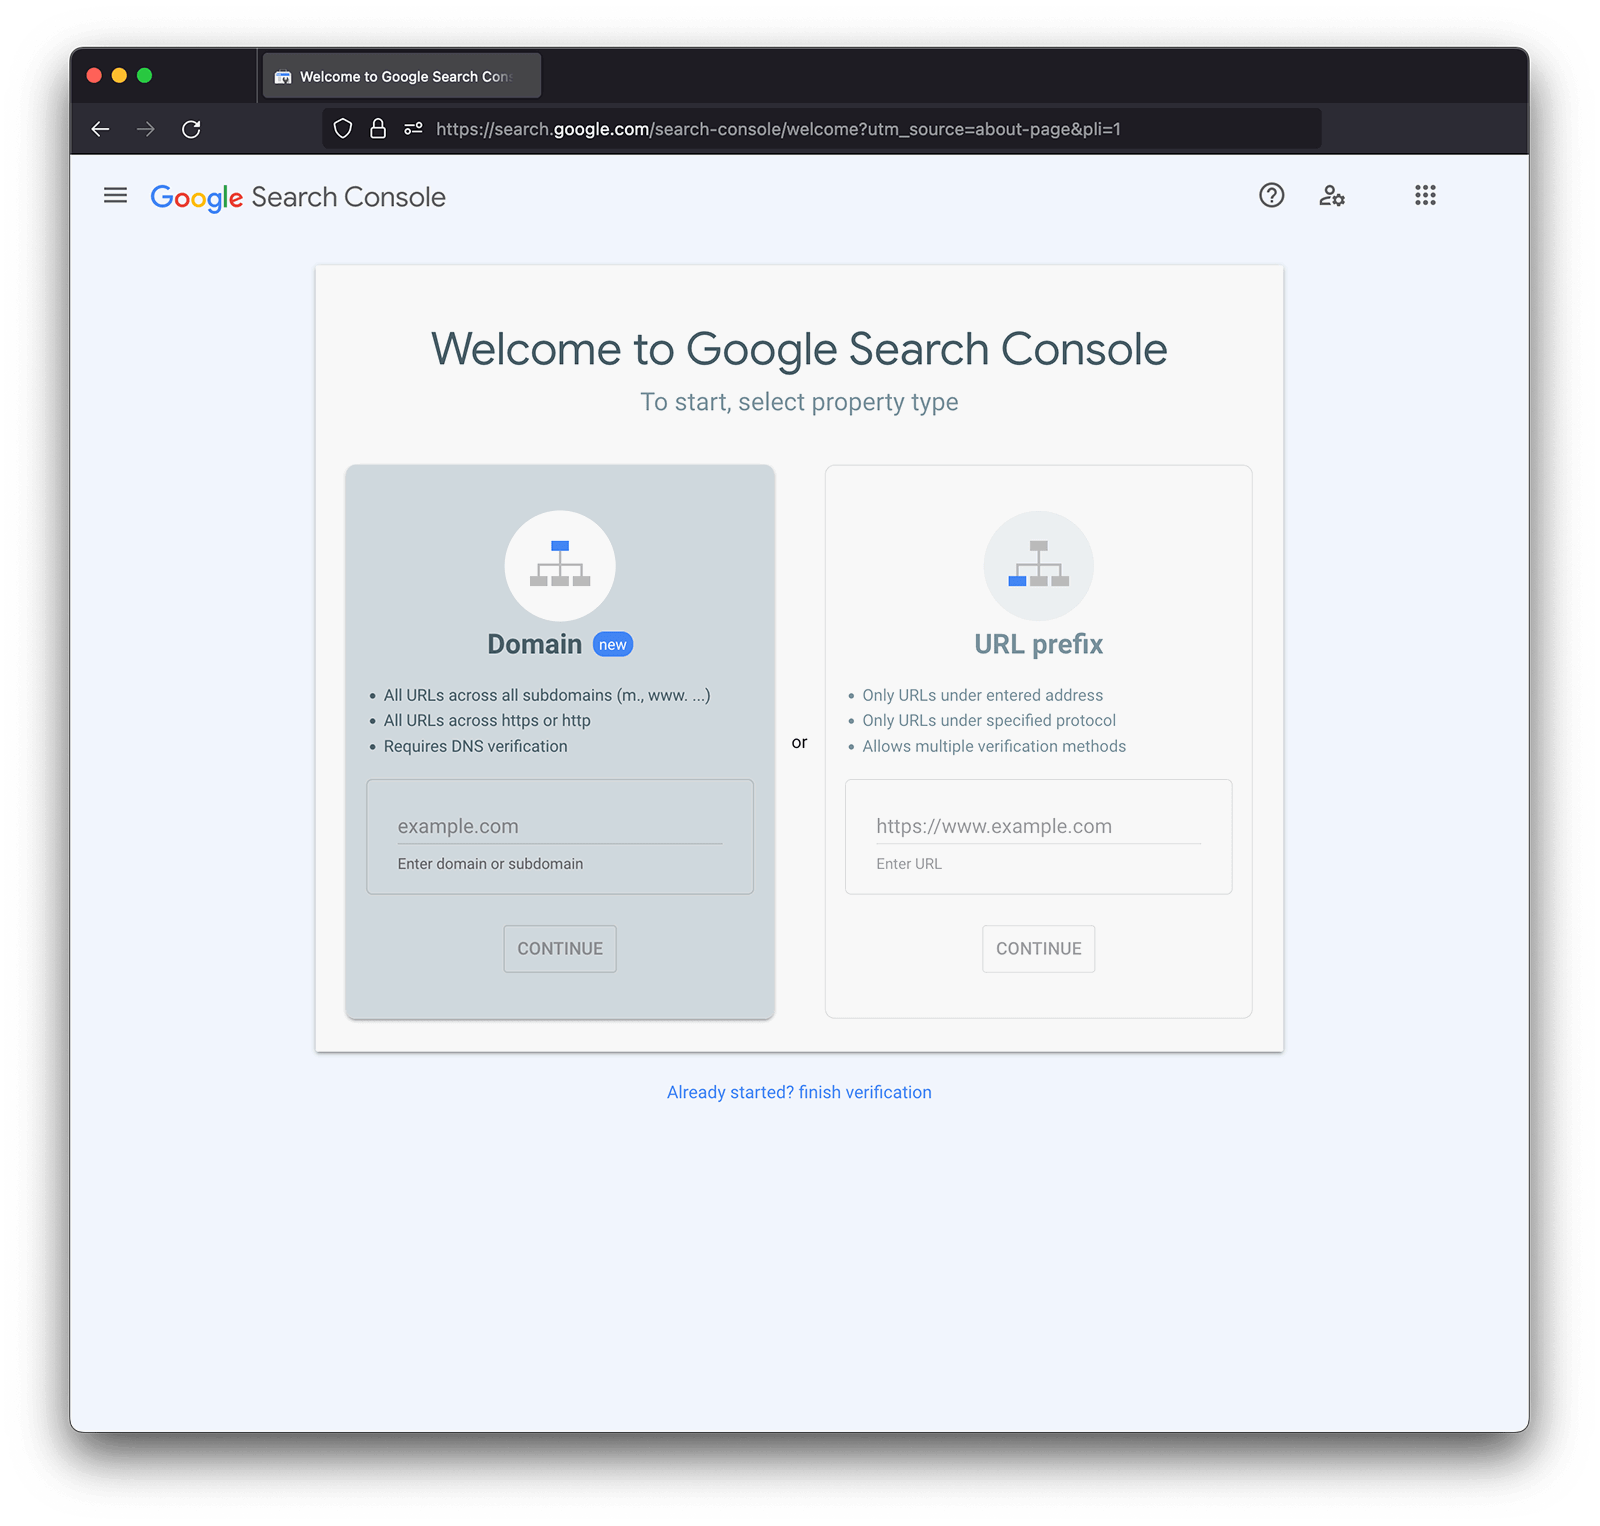Click CONTINUE under URL prefix
1600x1526 pixels.
click(1039, 949)
